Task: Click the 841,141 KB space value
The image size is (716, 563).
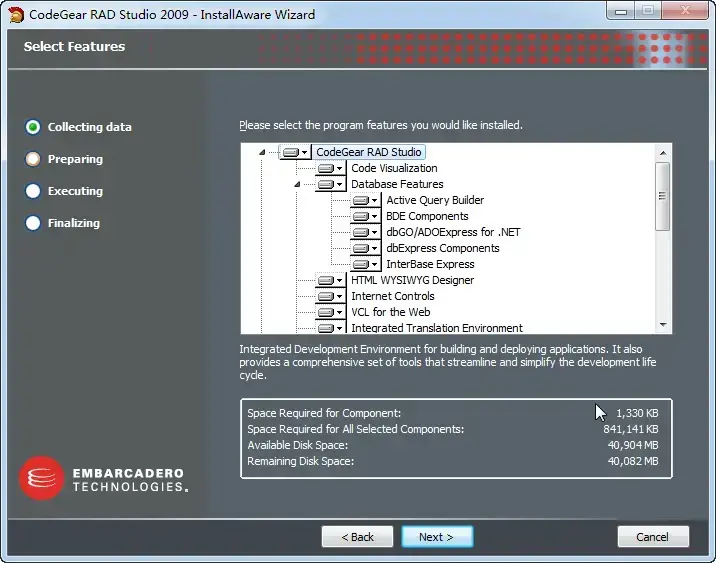Action: 631,429
